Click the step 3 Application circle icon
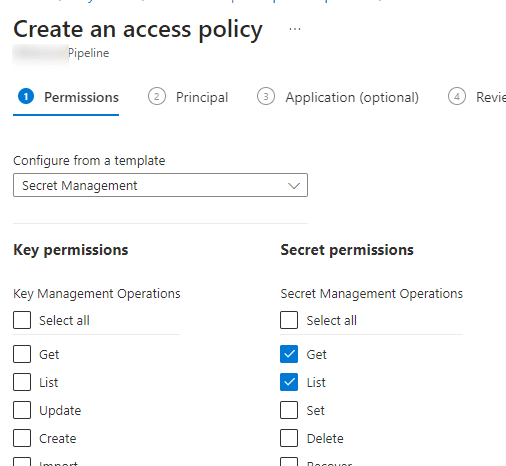 point(266,96)
